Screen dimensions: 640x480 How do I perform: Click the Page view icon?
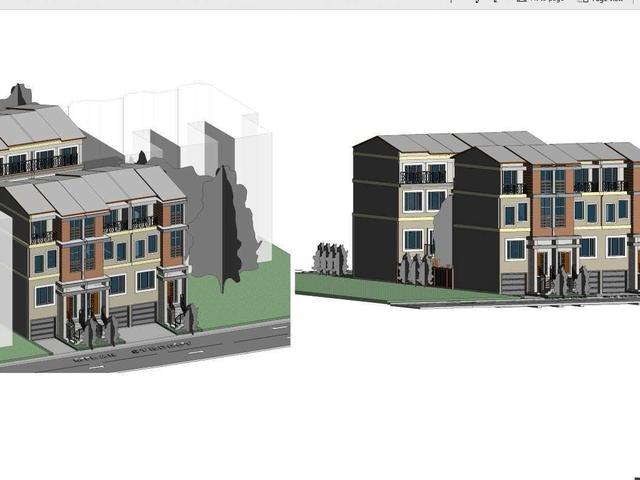point(583,2)
